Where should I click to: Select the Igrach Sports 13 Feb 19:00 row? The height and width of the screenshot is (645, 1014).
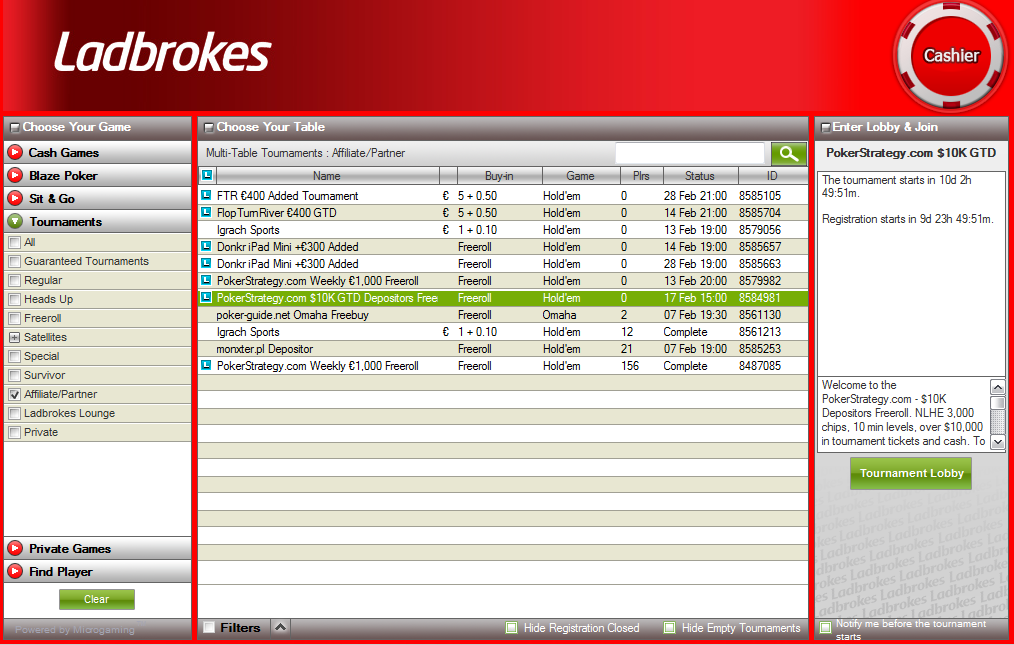pos(502,230)
